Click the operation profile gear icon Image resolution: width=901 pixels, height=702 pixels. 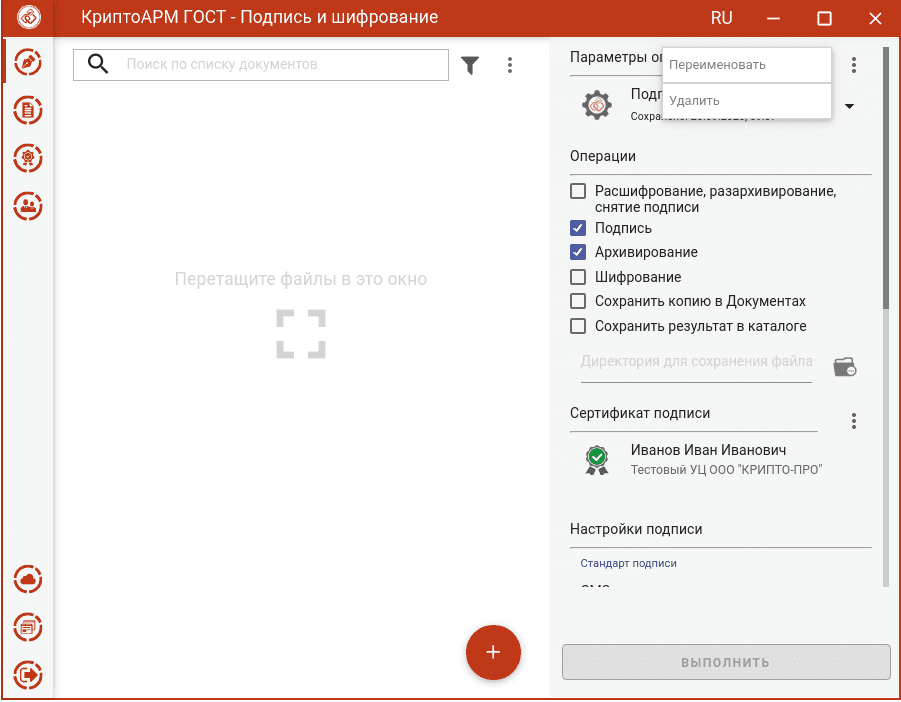[597, 105]
